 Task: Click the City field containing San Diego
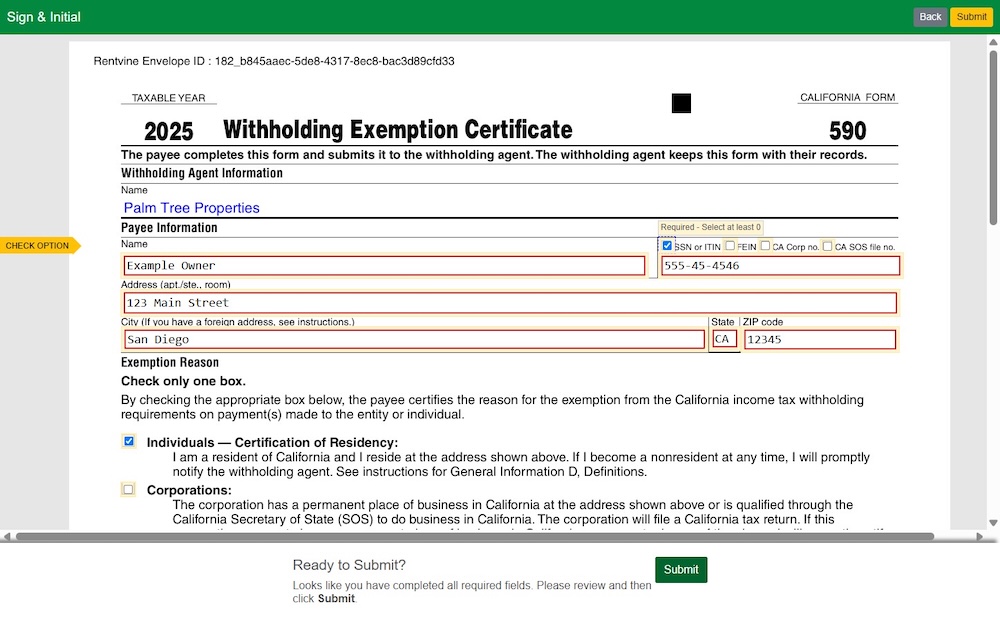pyautogui.click(x=414, y=339)
